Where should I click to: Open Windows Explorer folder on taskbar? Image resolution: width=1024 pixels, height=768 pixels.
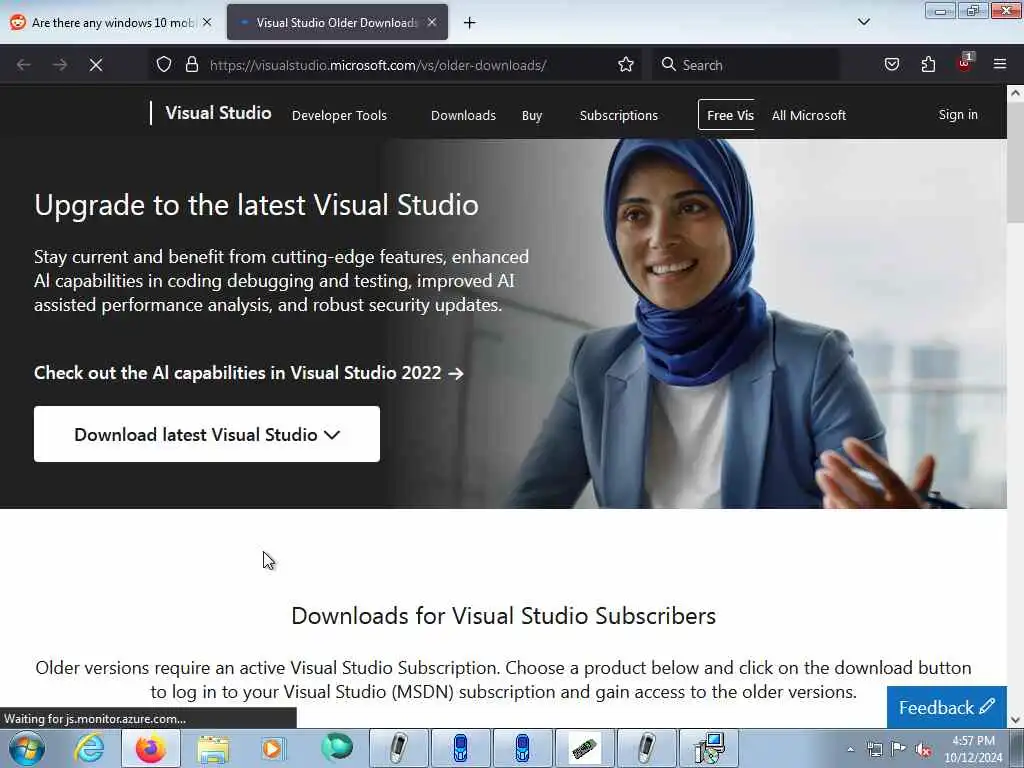(x=213, y=749)
